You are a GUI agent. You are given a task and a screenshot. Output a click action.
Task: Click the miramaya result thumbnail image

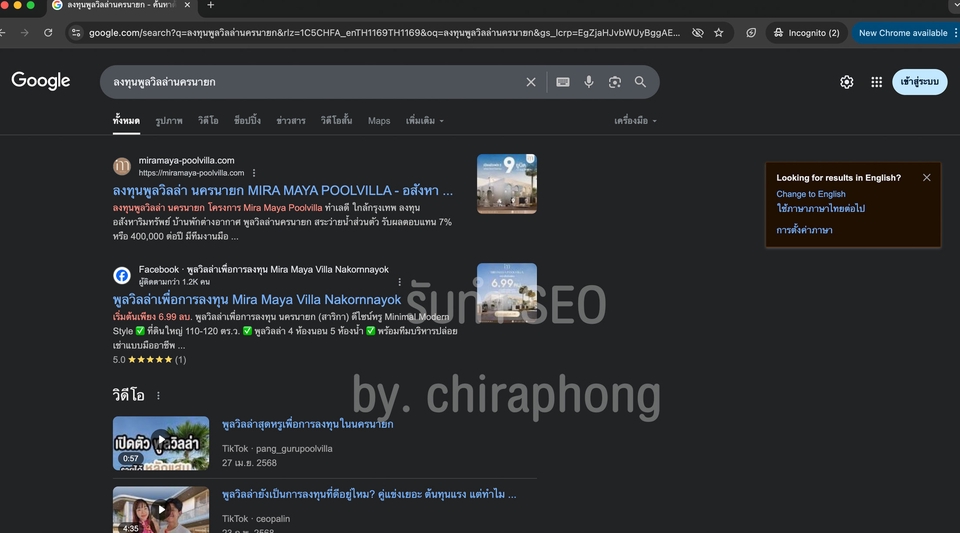[507, 184]
